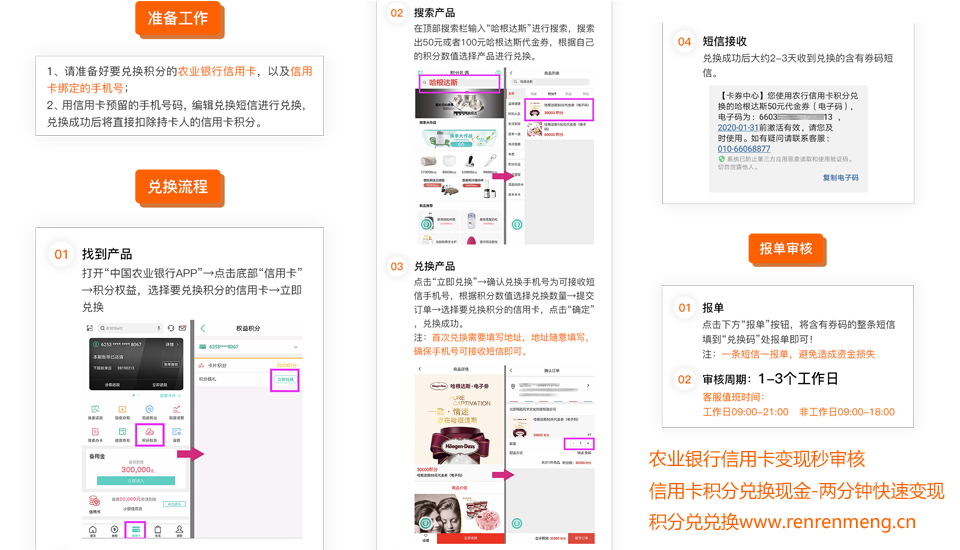Tap the towel product thumbnail in points mall
The image size is (960, 550).
click(429, 161)
